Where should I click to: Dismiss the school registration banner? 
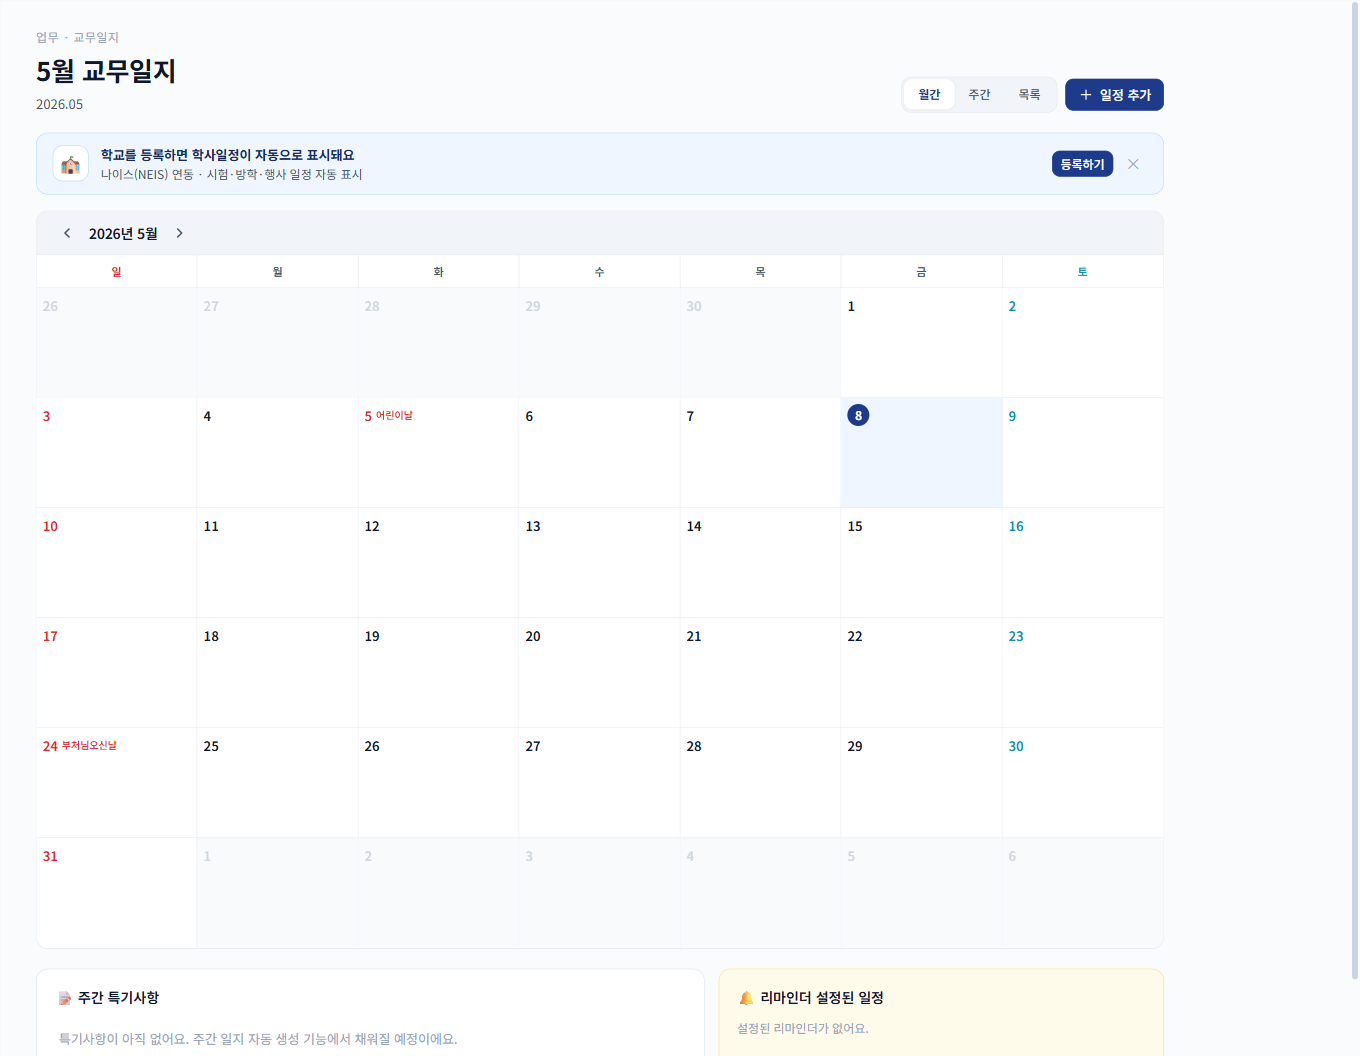(1133, 164)
